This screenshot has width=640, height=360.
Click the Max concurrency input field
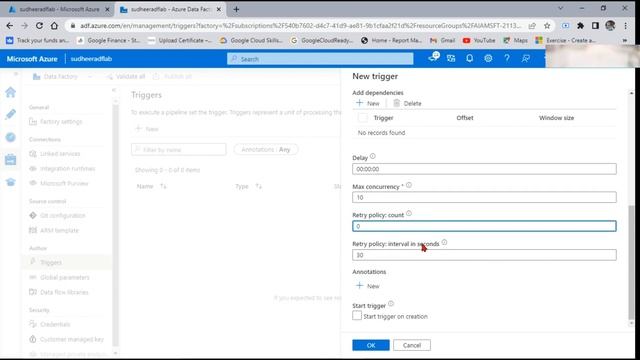click(x=484, y=198)
